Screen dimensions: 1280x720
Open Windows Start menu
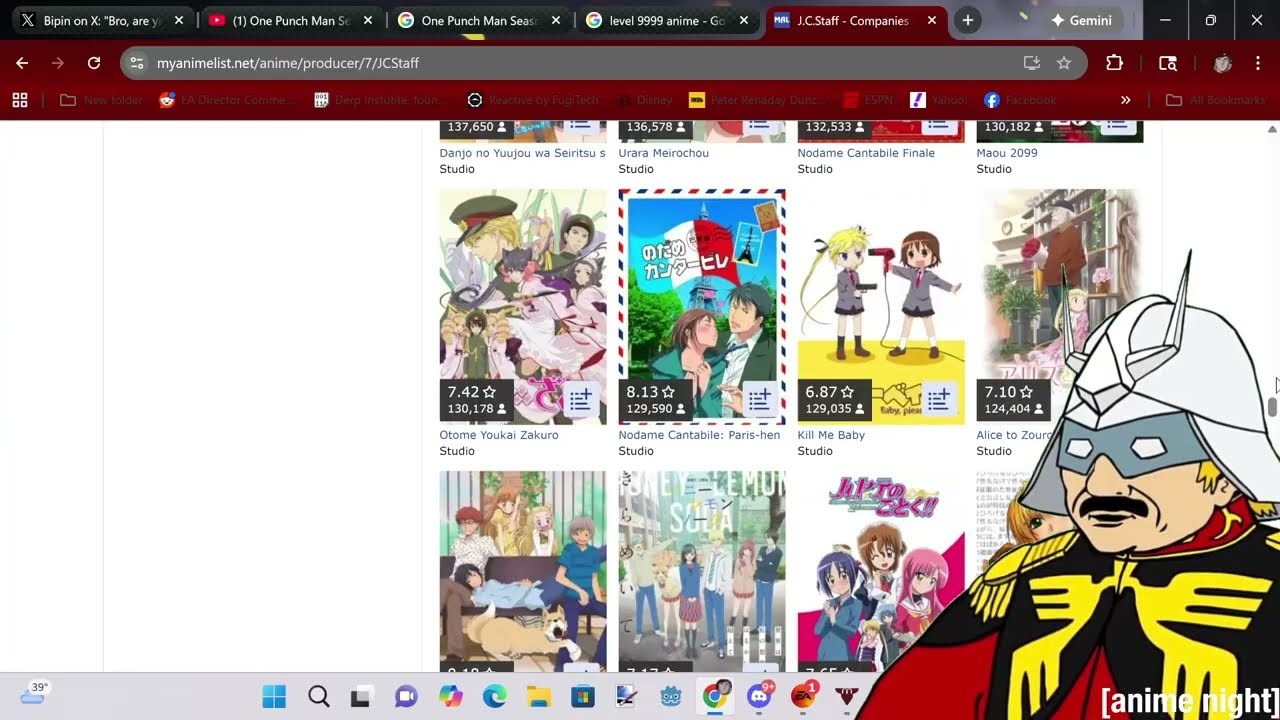[x=274, y=696]
